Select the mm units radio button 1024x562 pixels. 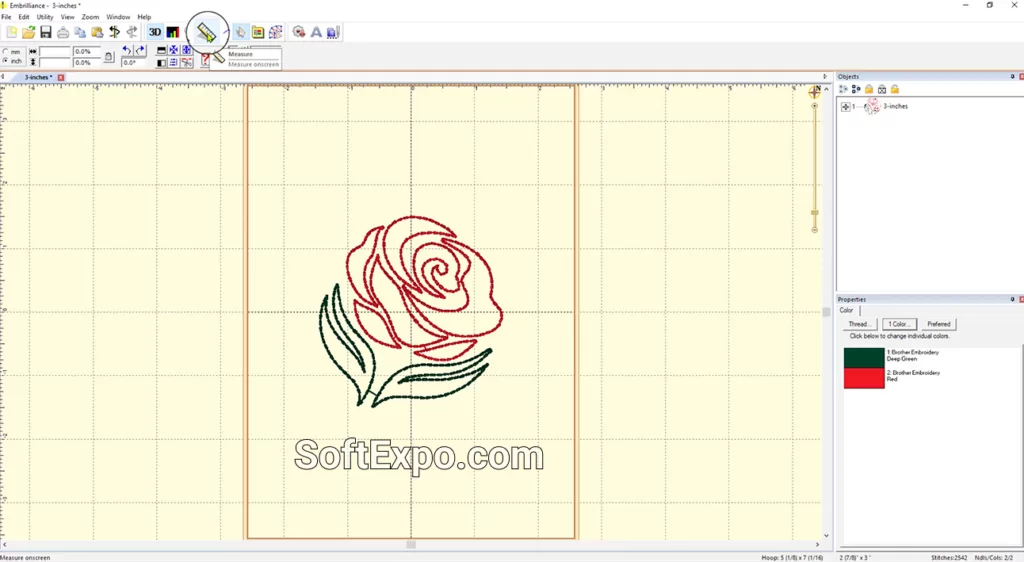pyautogui.click(x=6, y=51)
